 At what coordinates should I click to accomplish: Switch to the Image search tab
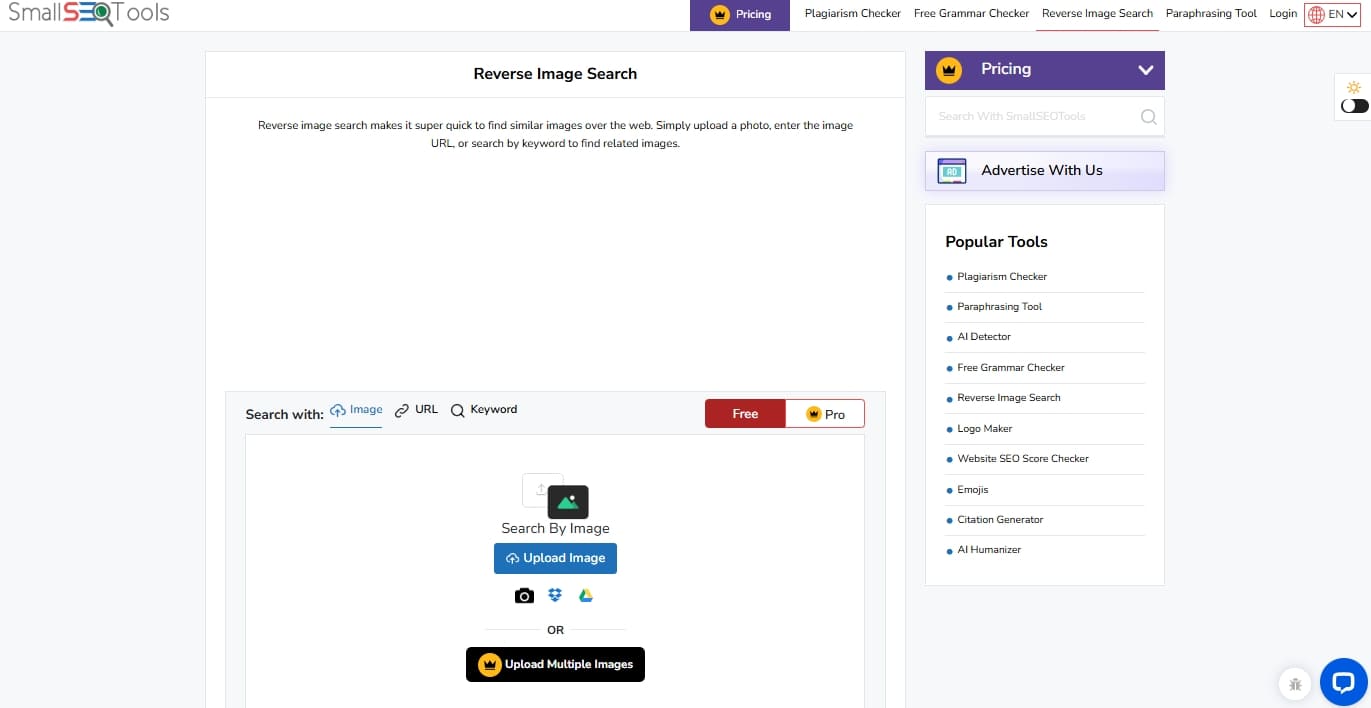pos(356,410)
